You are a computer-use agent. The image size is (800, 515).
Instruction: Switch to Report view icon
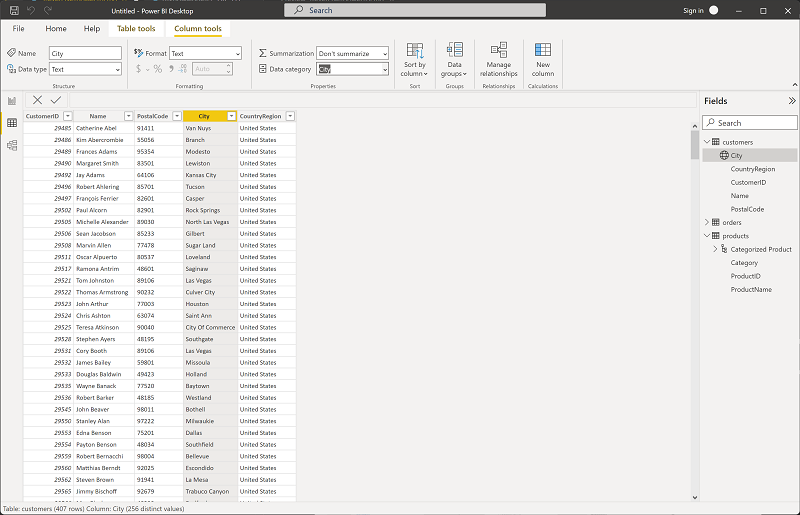tap(12, 101)
